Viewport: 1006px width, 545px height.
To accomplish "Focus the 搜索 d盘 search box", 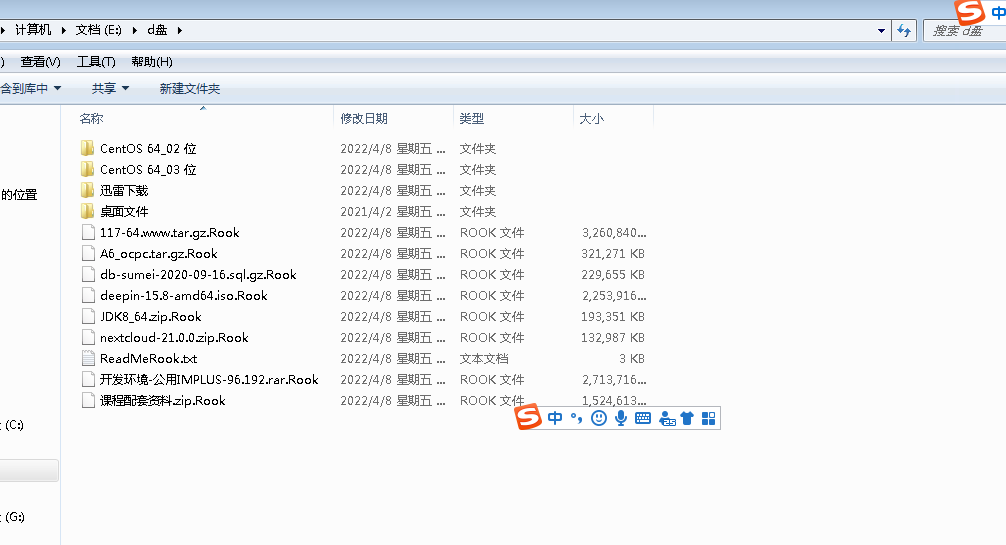I will [964, 30].
